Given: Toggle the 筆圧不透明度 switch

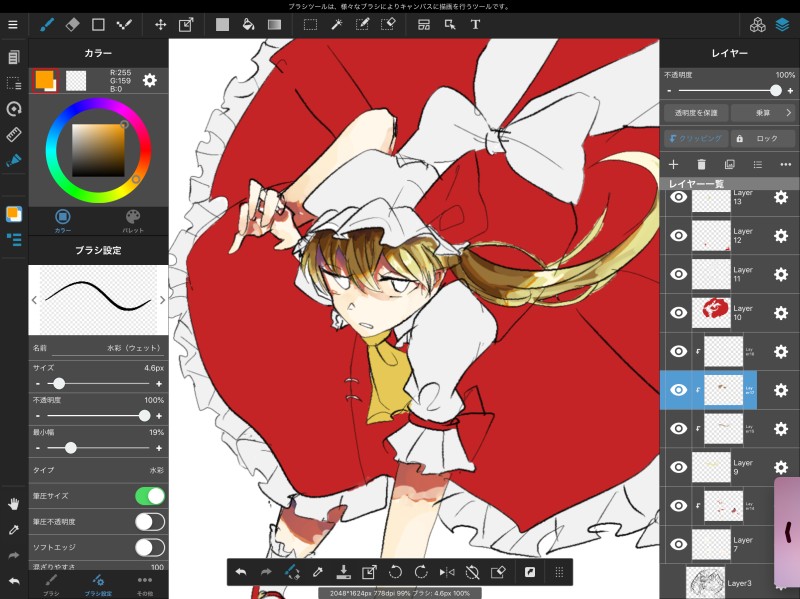Looking at the screenshot, I should click(x=150, y=522).
